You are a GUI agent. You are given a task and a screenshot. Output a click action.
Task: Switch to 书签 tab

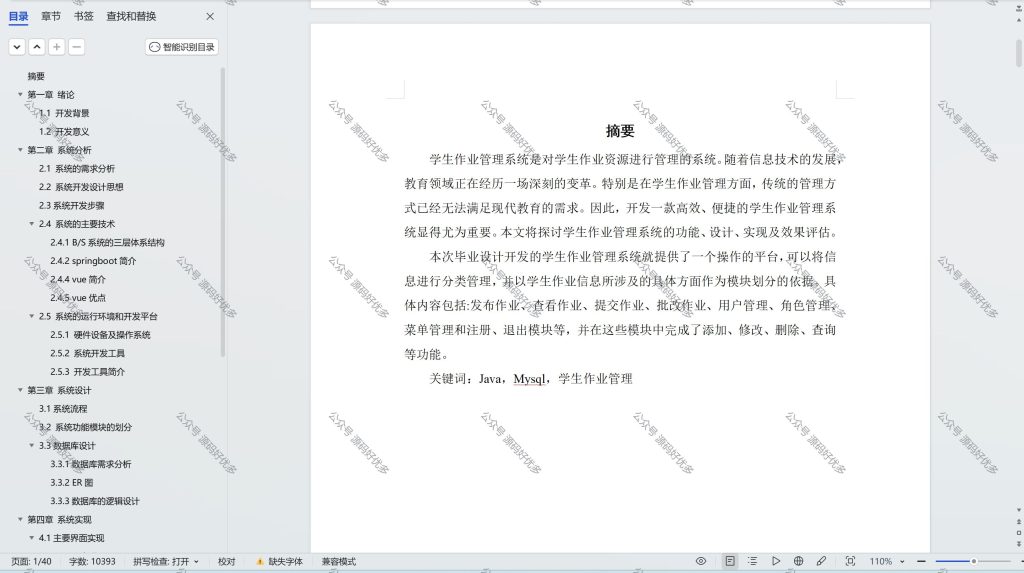(84, 16)
